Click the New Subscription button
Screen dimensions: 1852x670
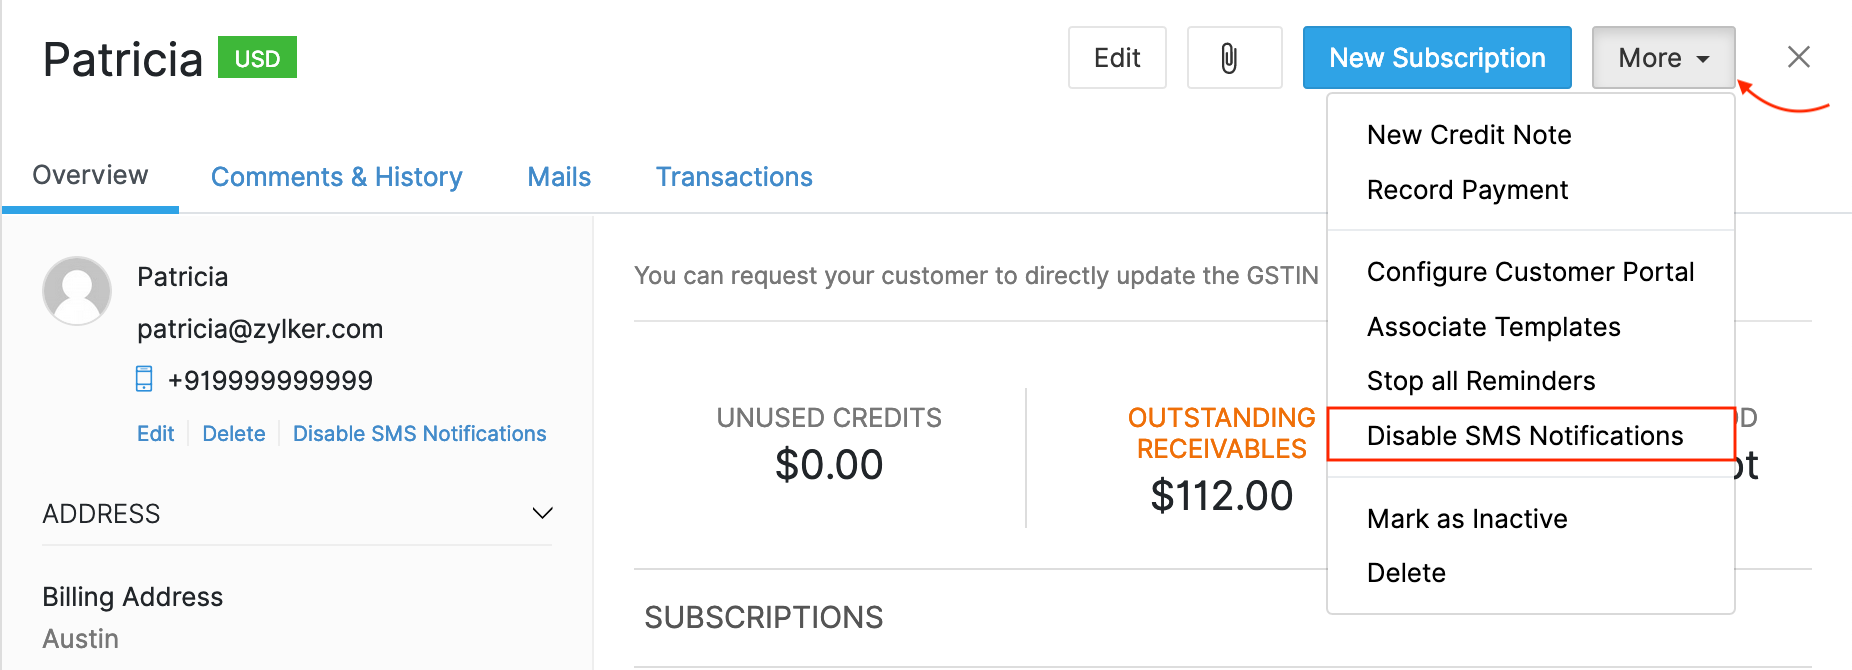tap(1436, 57)
